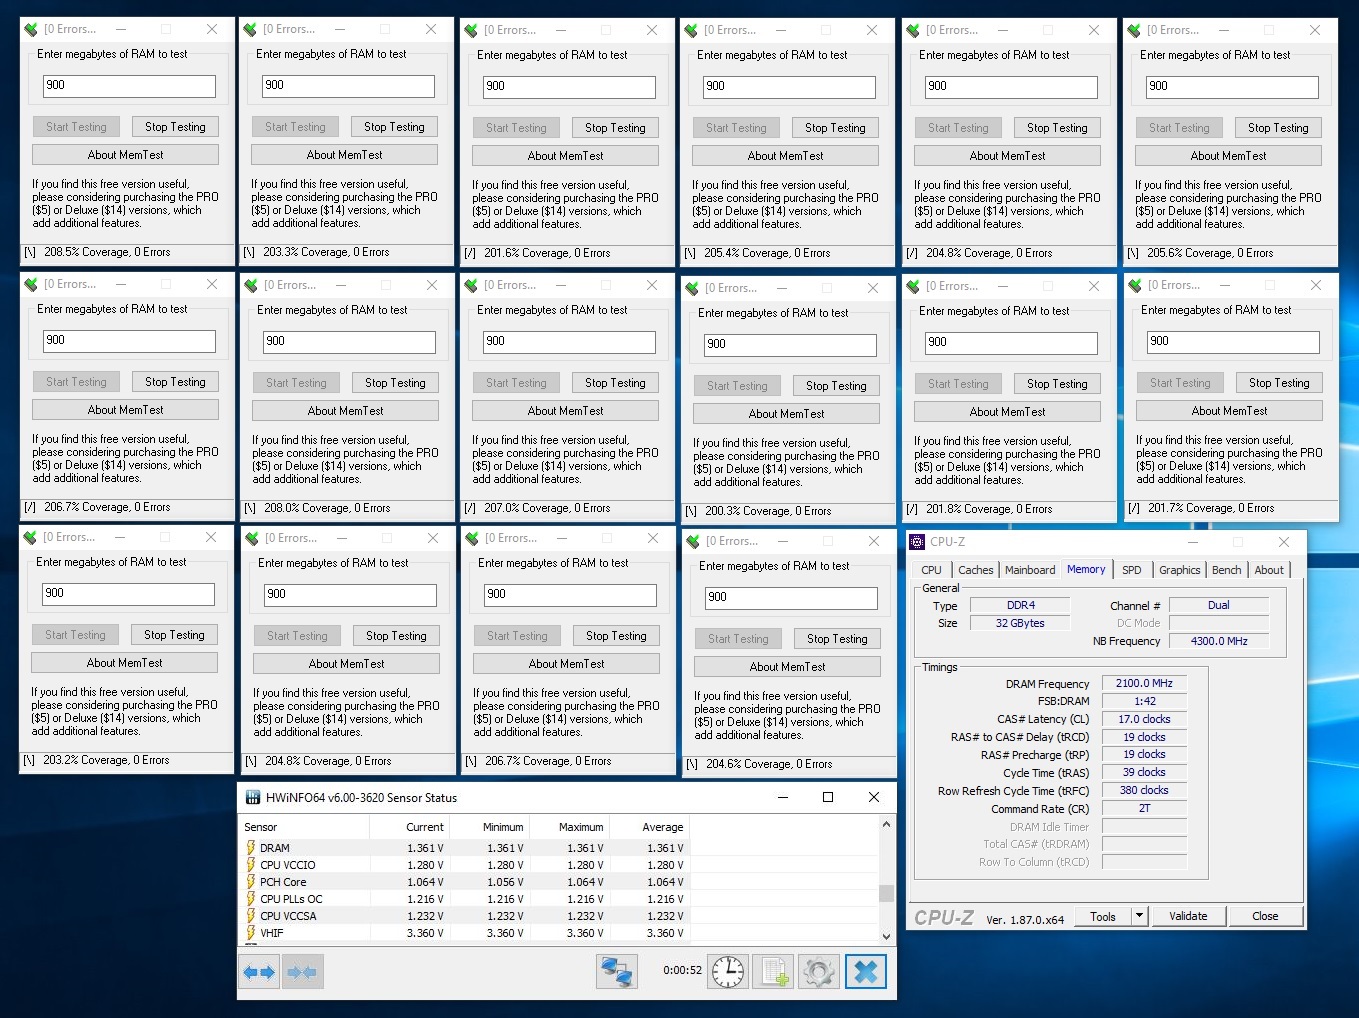This screenshot has width=1359, height=1018.
Task: Stop Testing in MemTest window at 203.3% coverage
Action: coord(394,127)
